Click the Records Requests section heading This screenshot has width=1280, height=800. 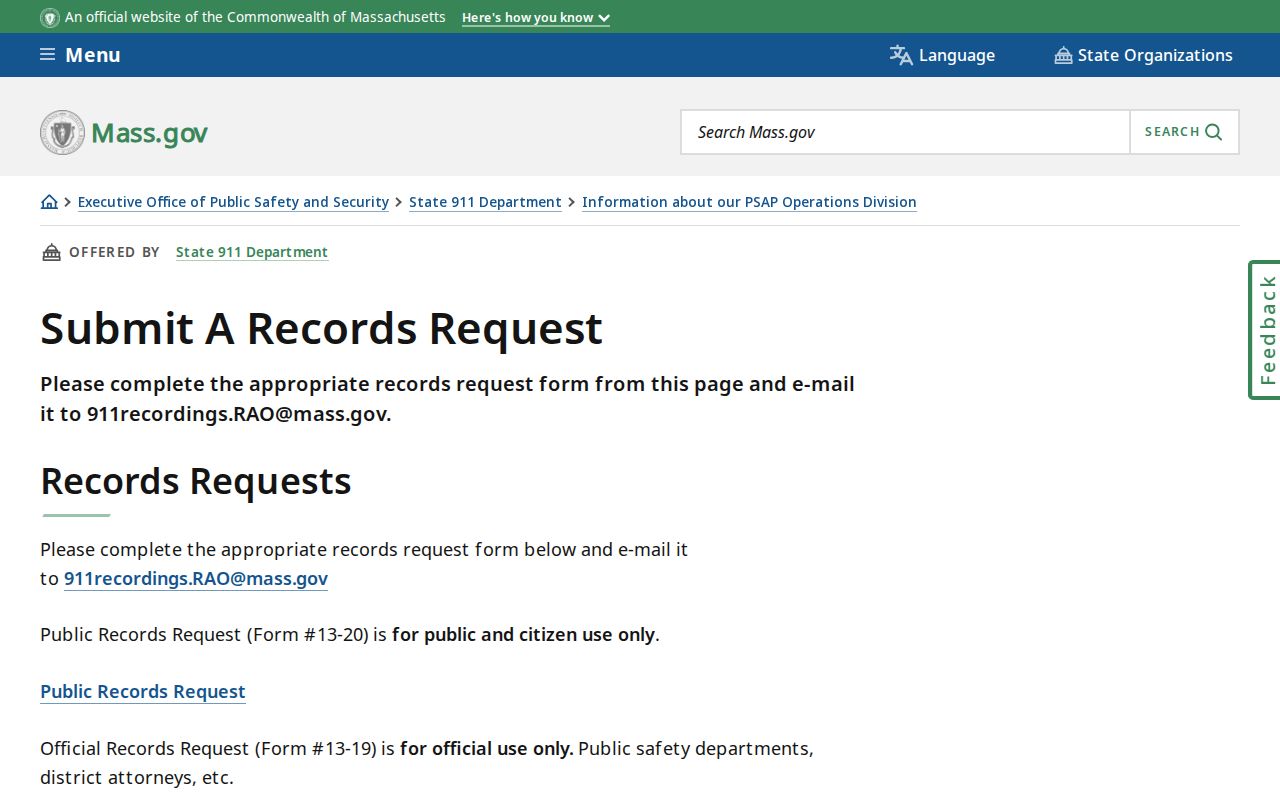(196, 481)
